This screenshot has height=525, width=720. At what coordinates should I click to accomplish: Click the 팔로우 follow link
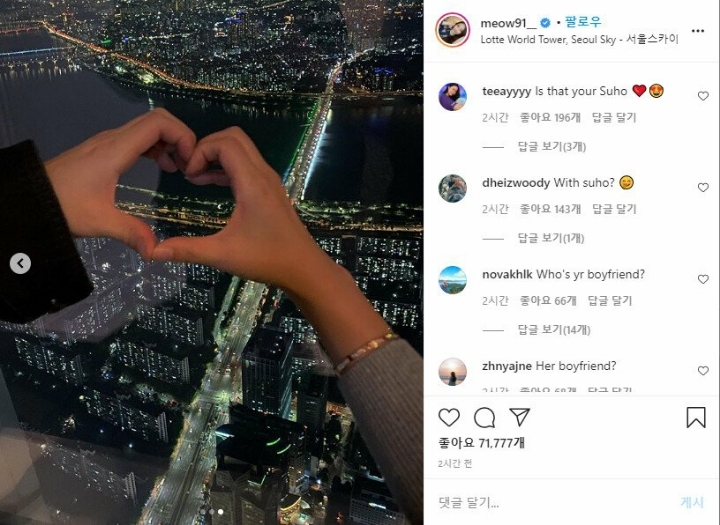click(582, 22)
